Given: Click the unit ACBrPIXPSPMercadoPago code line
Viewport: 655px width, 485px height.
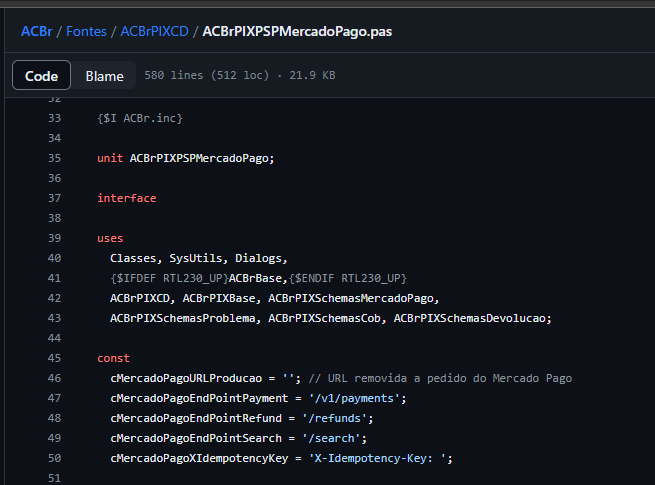Looking at the screenshot, I should point(185,158).
